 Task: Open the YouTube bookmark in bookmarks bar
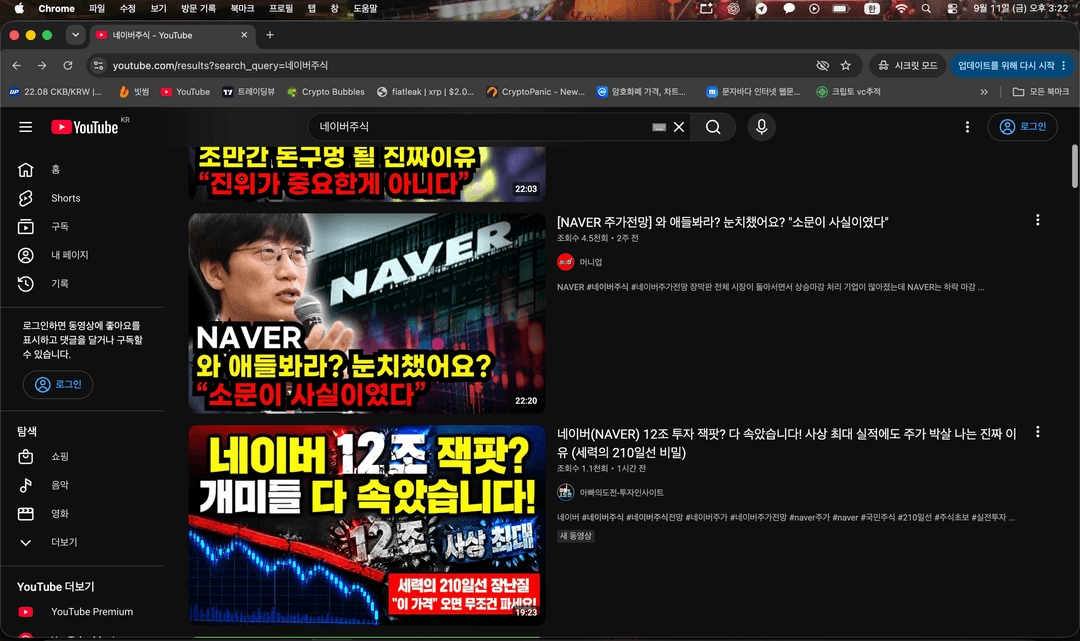point(185,92)
